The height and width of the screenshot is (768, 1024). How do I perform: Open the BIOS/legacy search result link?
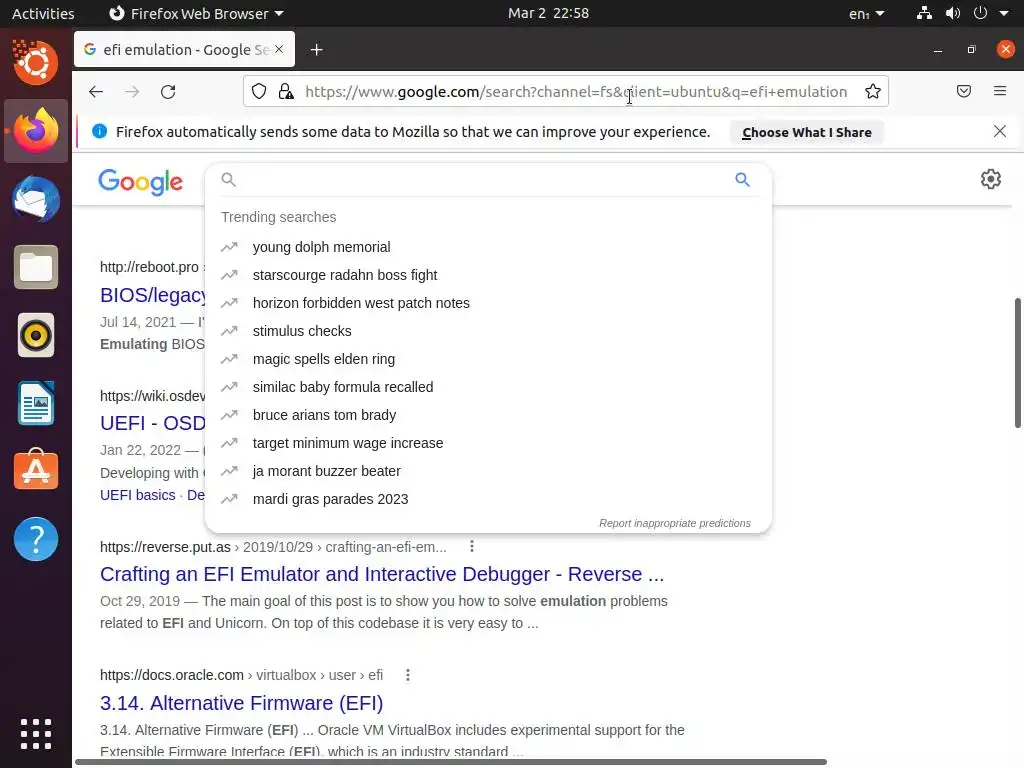click(x=153, y=295)
